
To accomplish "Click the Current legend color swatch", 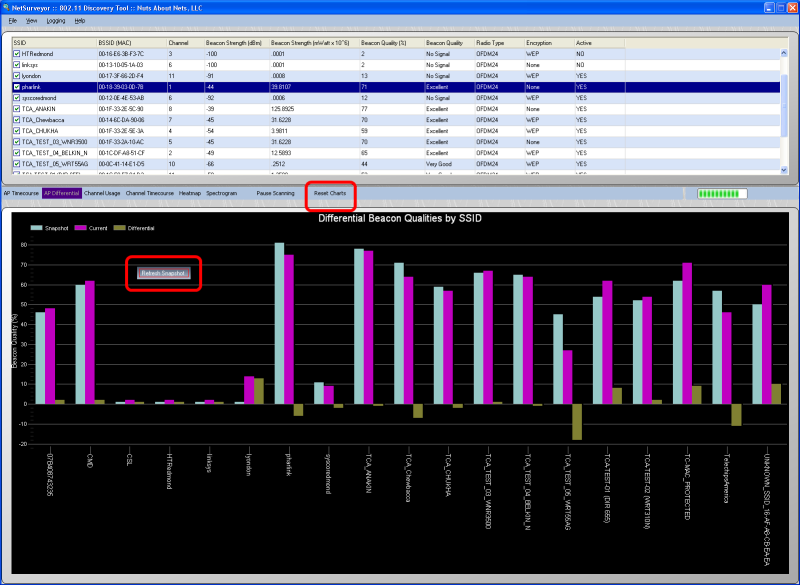I will tap(80, 228).
